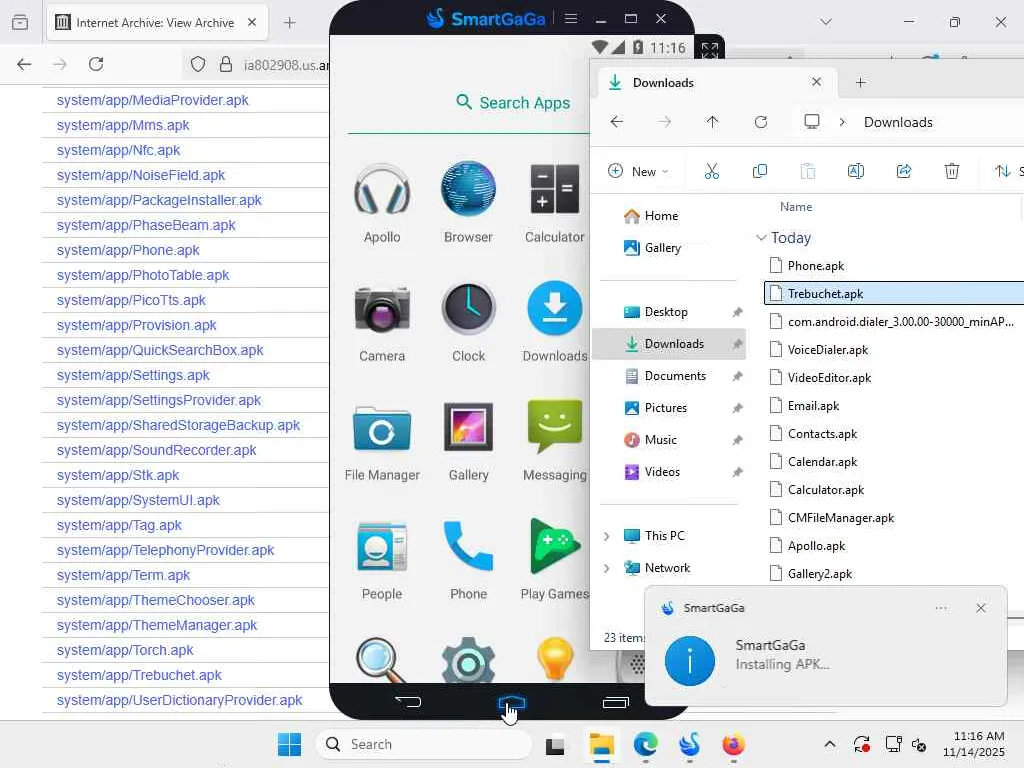Click the taskbar Search box
This screenshot has height=768, width=1024.
pyautogui.click(x=424, y=744)
